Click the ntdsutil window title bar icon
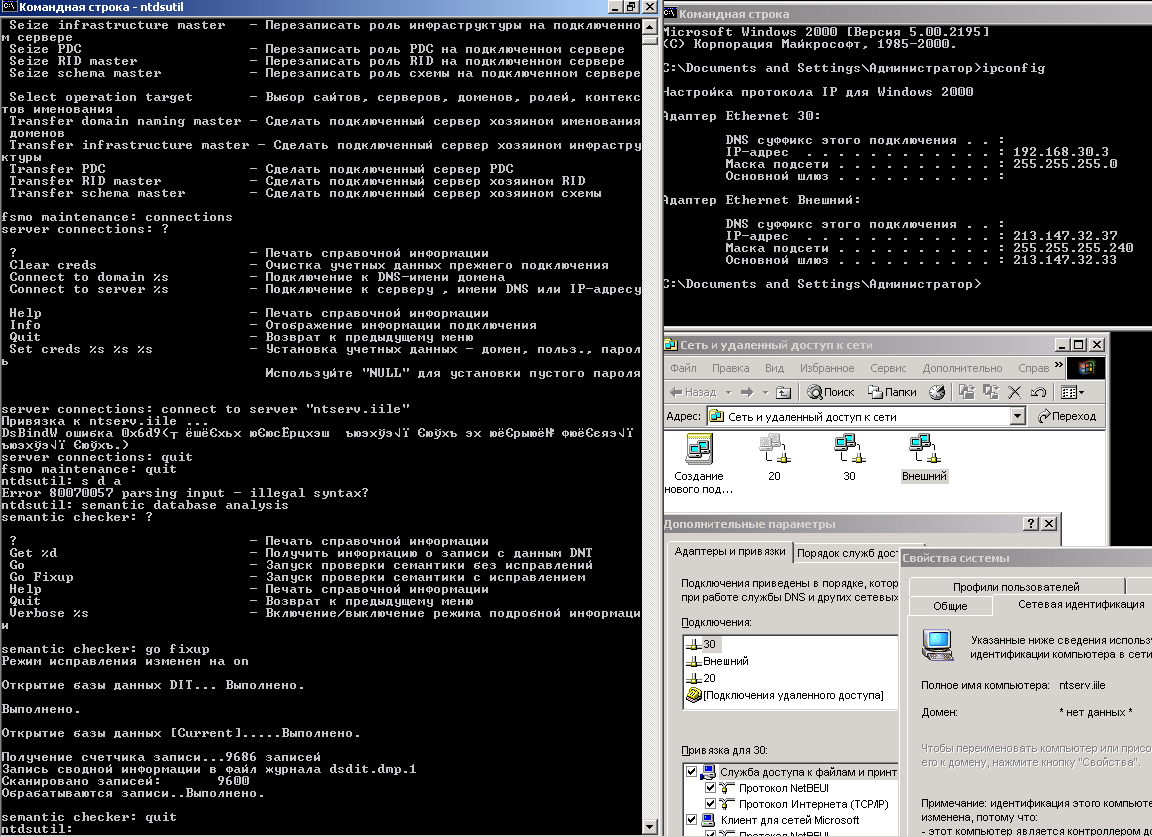Screen dimensions: 1152x837 [x=9, y=7]
